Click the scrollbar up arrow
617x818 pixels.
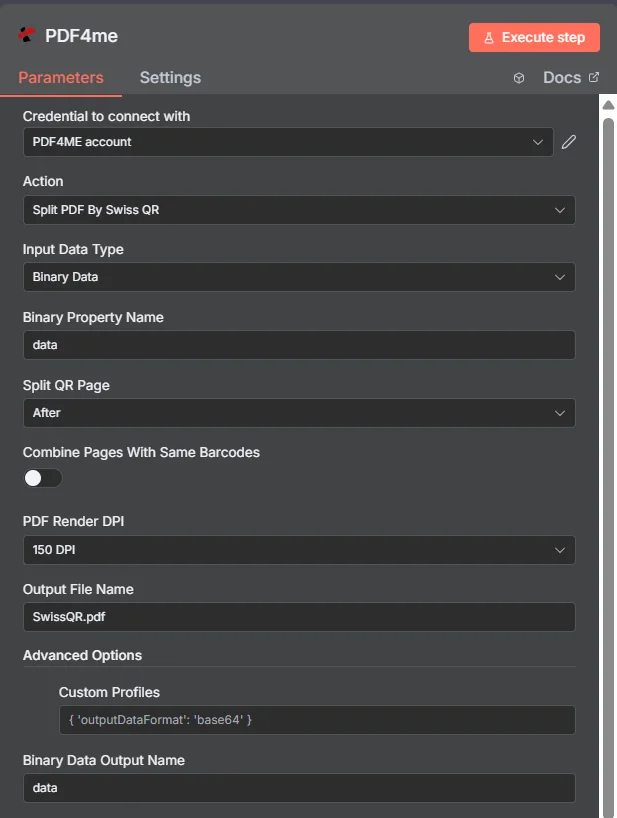point(608,105)
